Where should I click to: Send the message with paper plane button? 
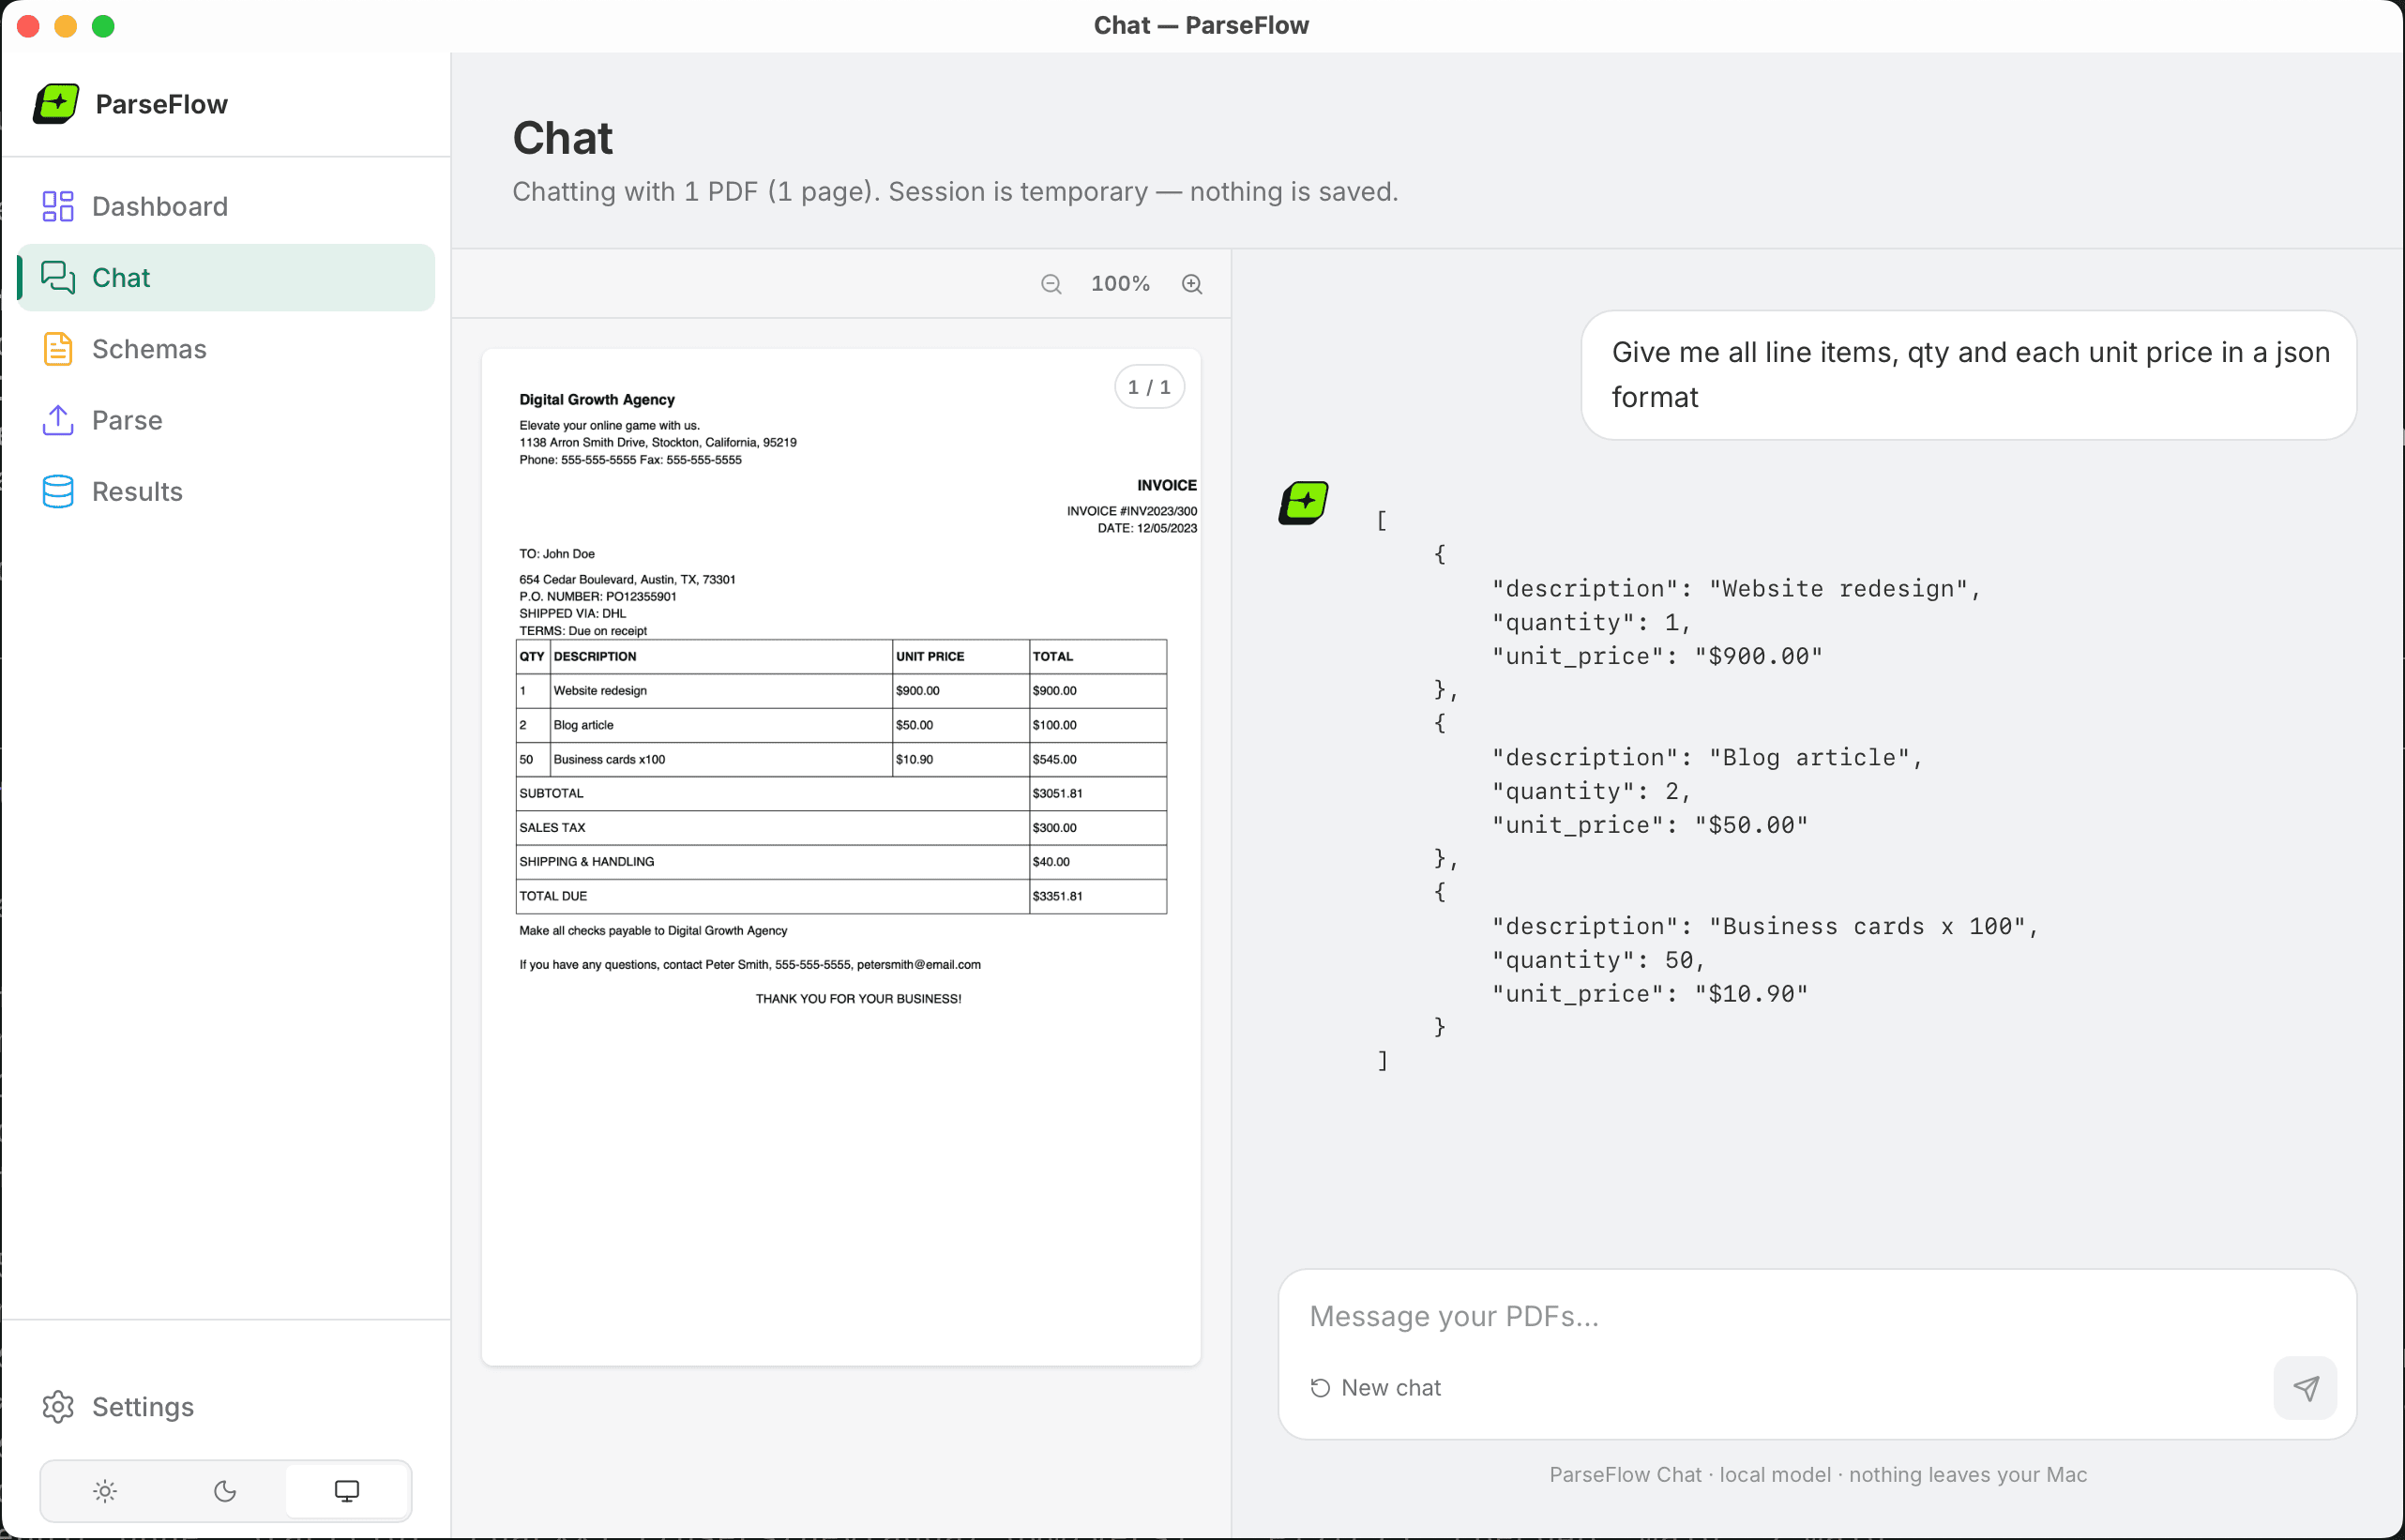click(x=2305, y=1388)
